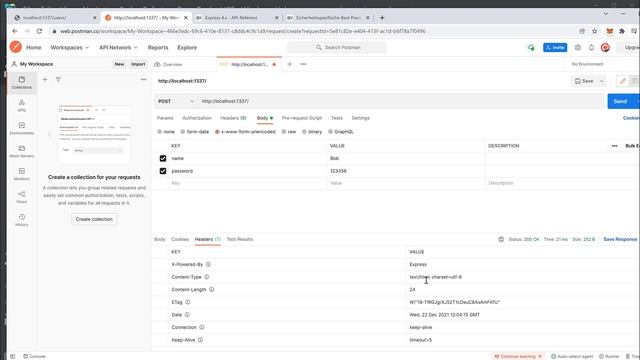
Task: Reload the page in the browser
Action: click(x=39, y=31)
